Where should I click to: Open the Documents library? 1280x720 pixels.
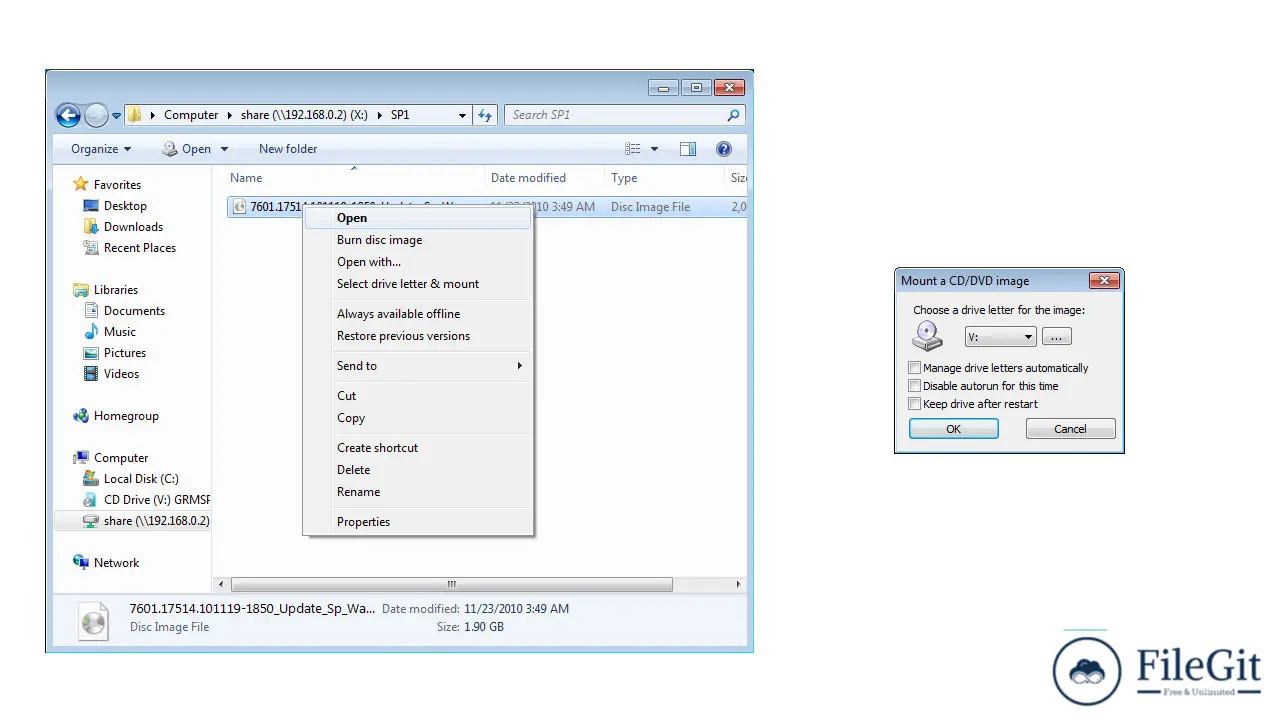pyautogui.click(x=134, y=311)
